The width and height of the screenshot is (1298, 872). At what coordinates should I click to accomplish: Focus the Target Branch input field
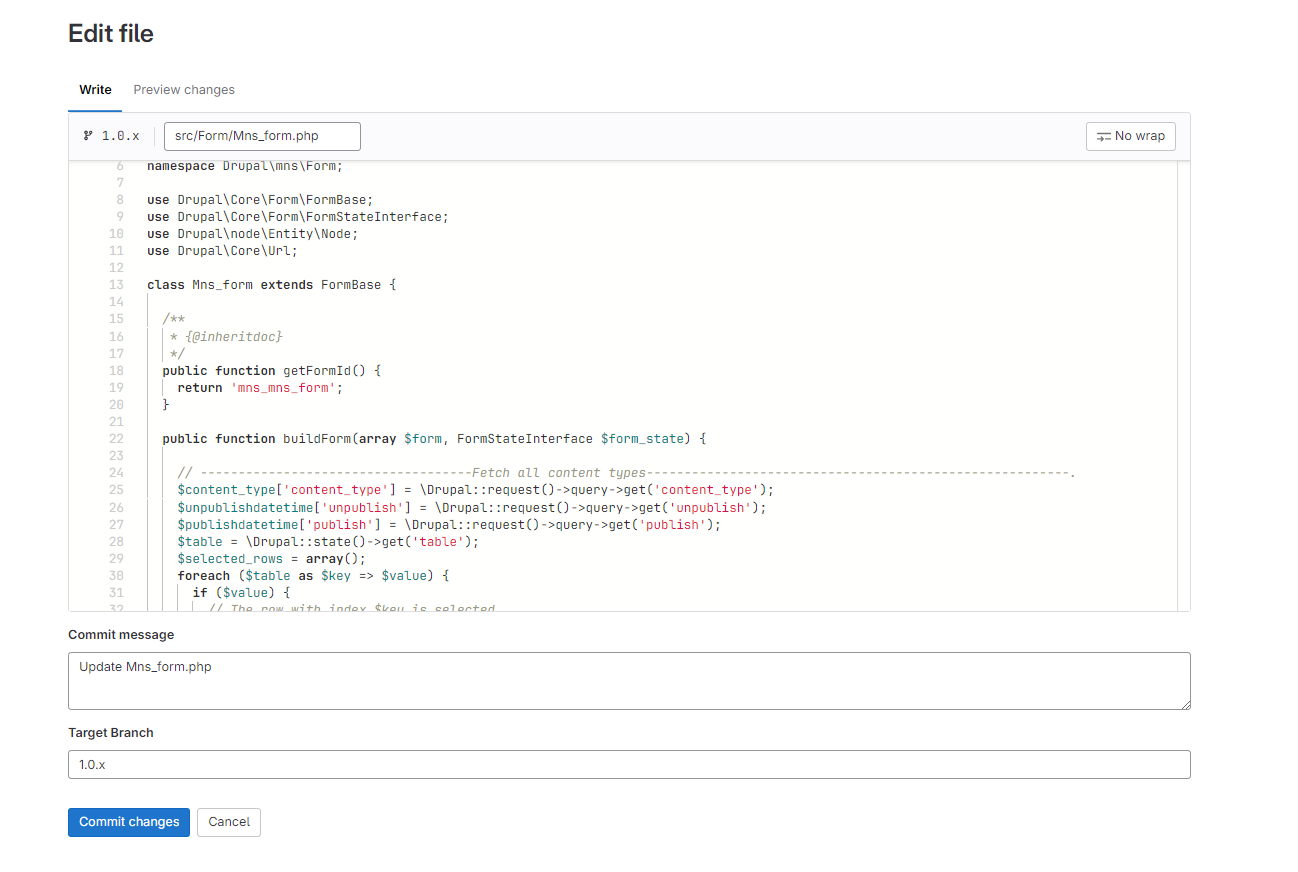[x=628, y=764]
